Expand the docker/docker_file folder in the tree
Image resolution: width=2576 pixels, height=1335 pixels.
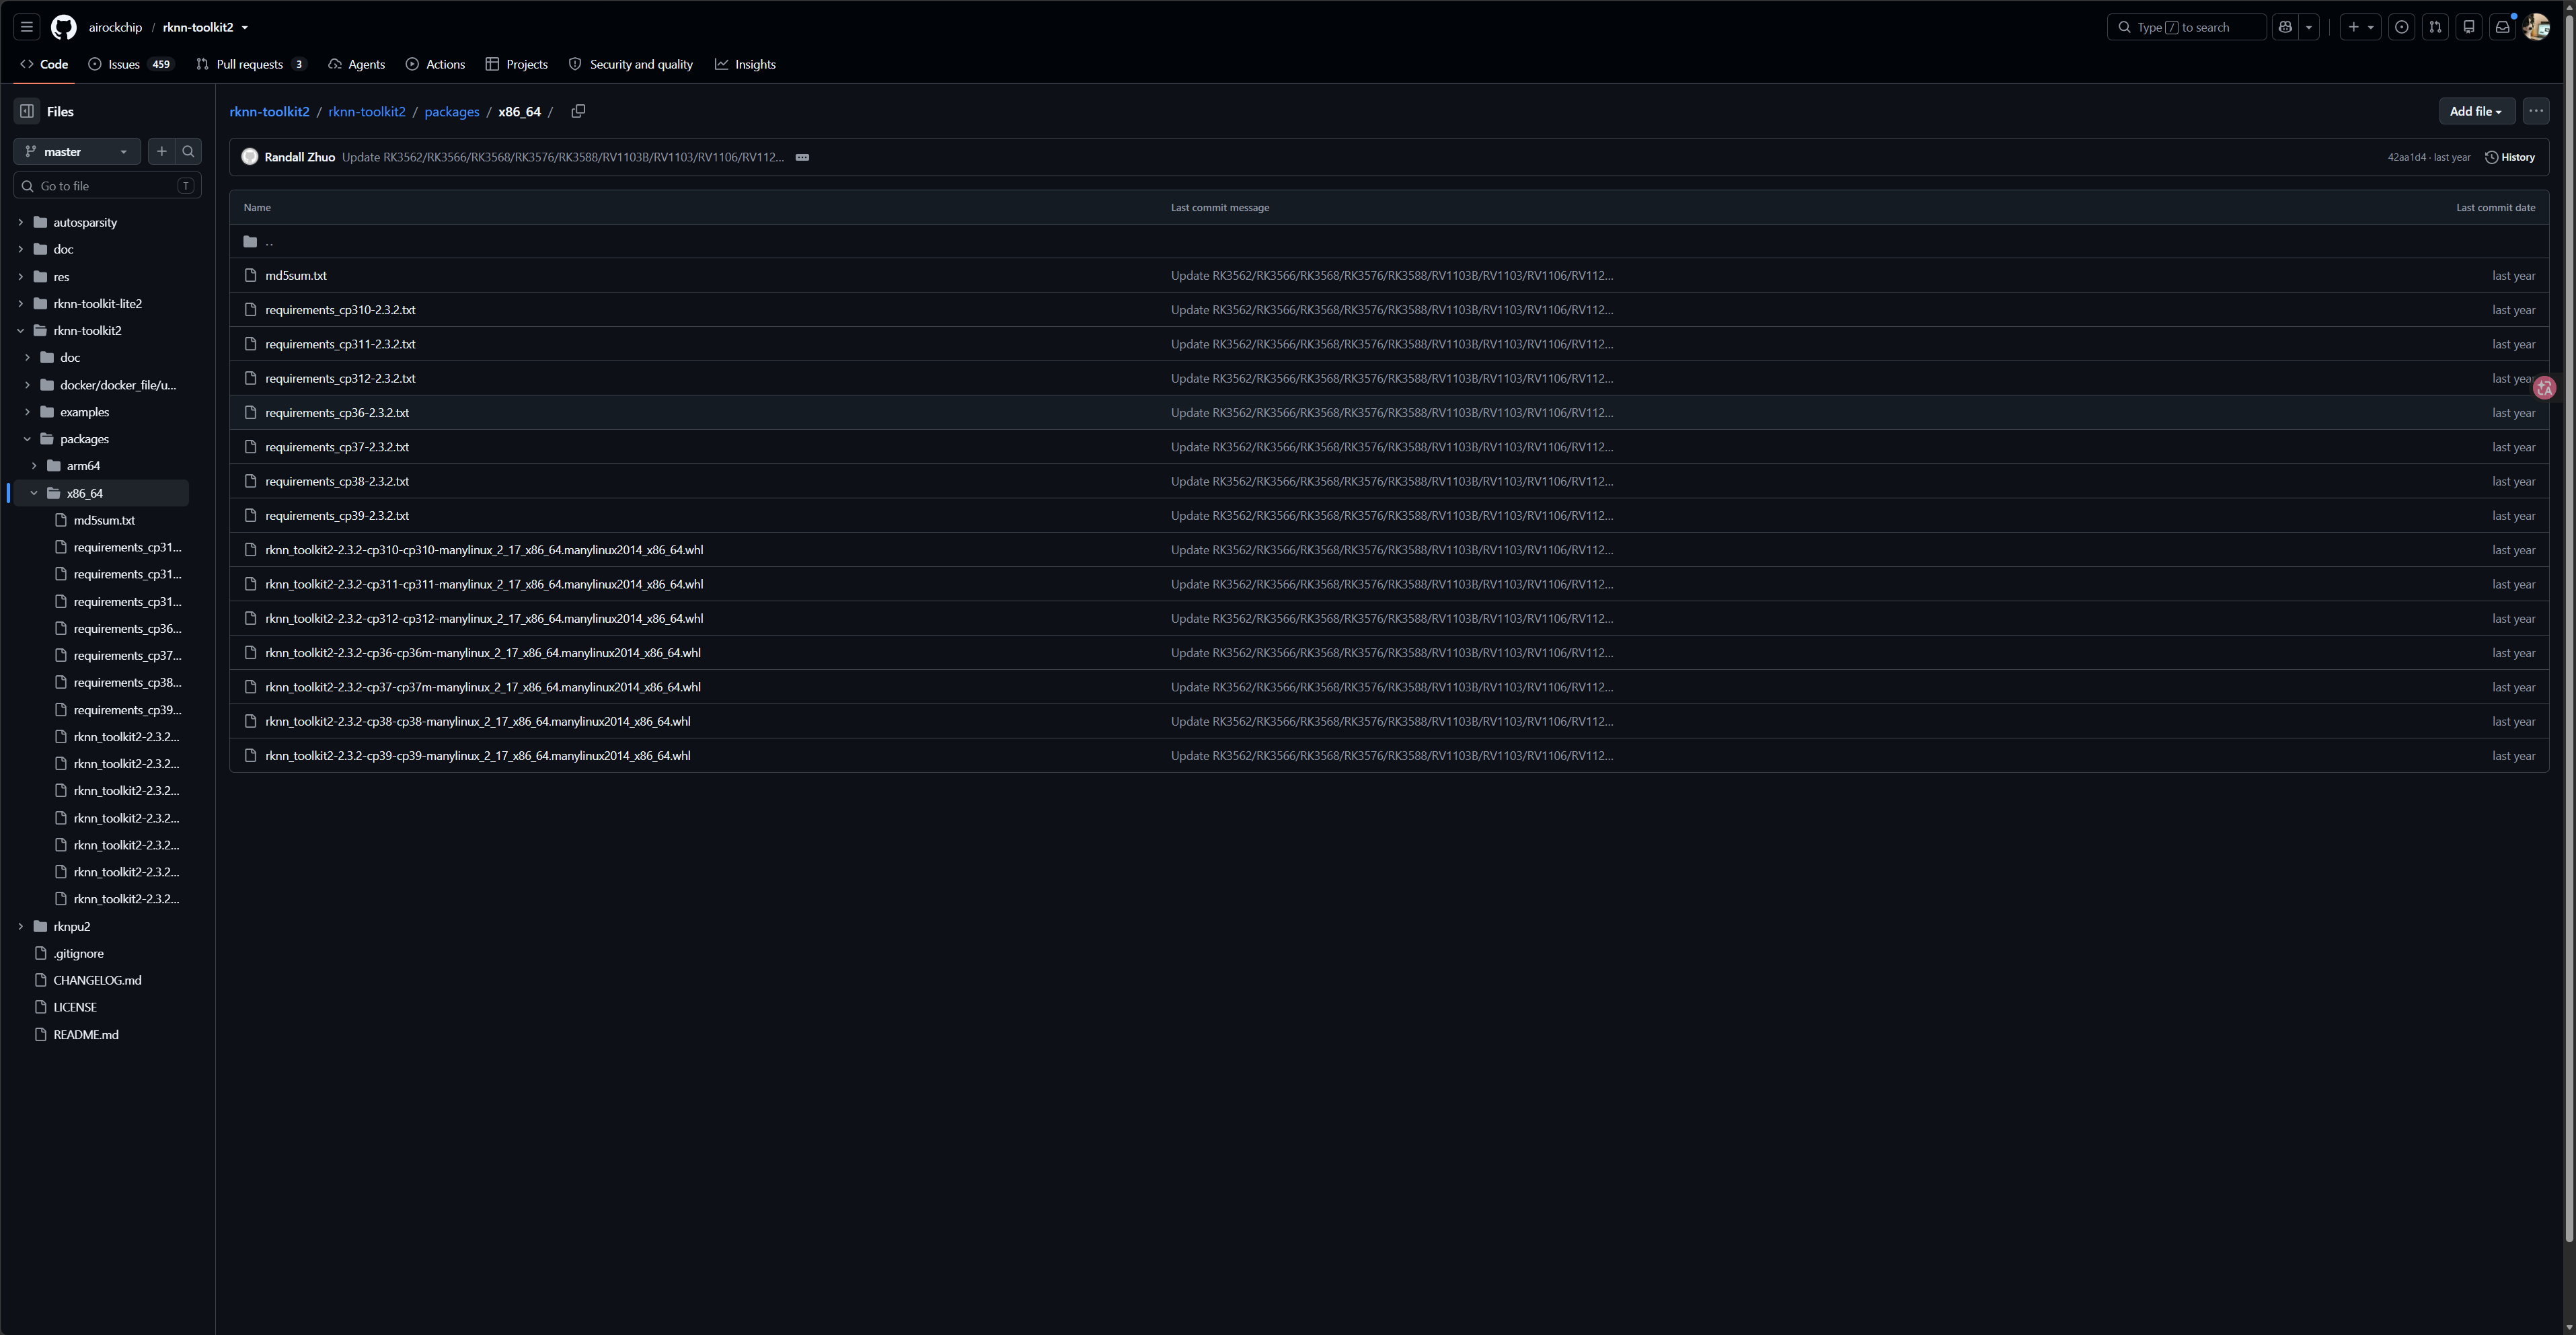click(27, 385)
